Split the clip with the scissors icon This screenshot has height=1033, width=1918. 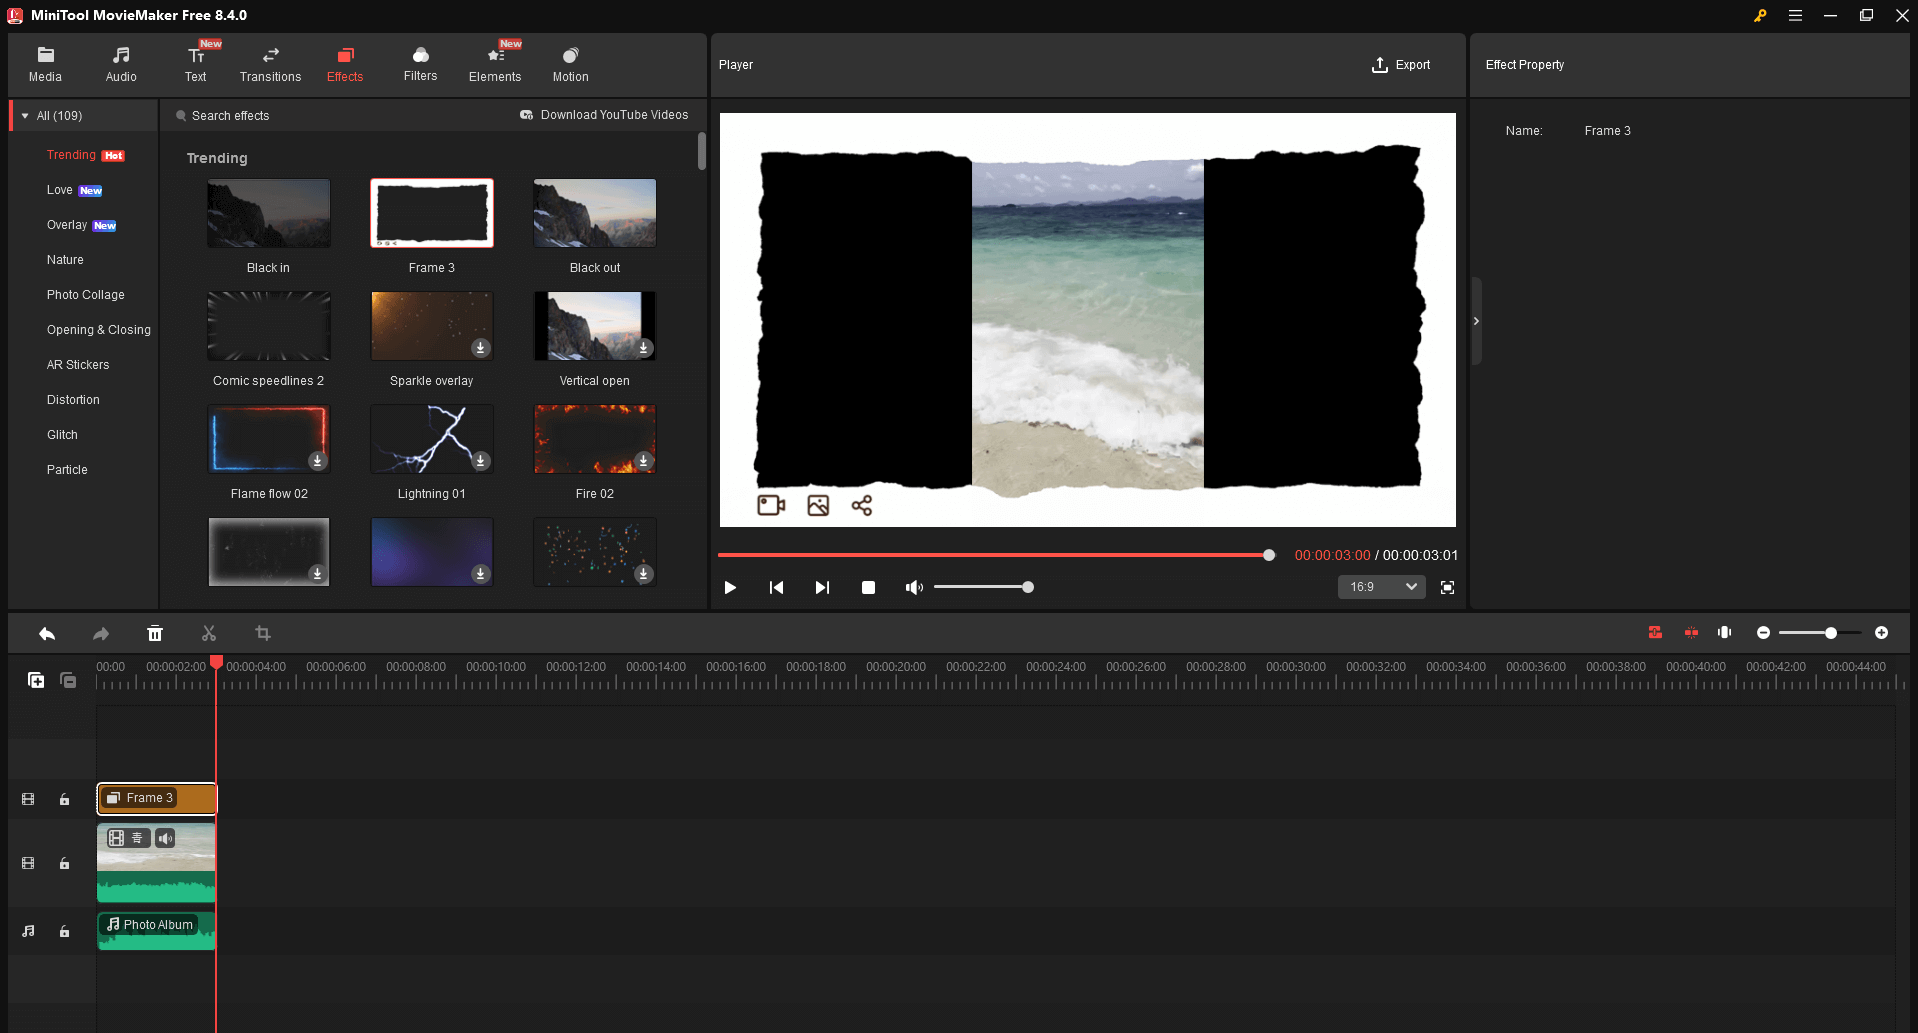208,633
